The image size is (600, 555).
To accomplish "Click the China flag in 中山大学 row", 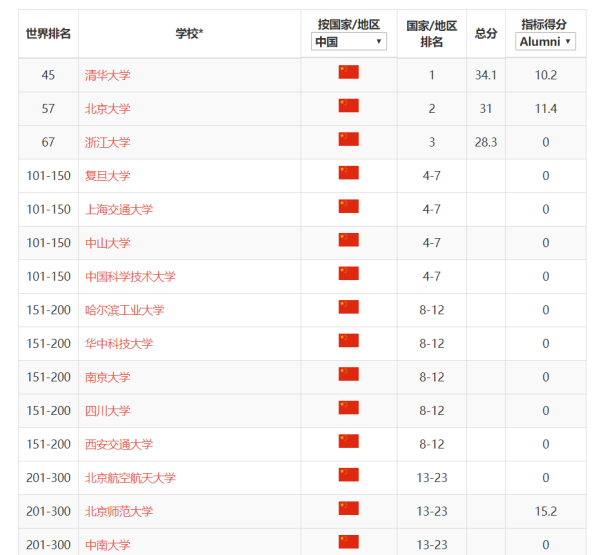I will (349, 240).
